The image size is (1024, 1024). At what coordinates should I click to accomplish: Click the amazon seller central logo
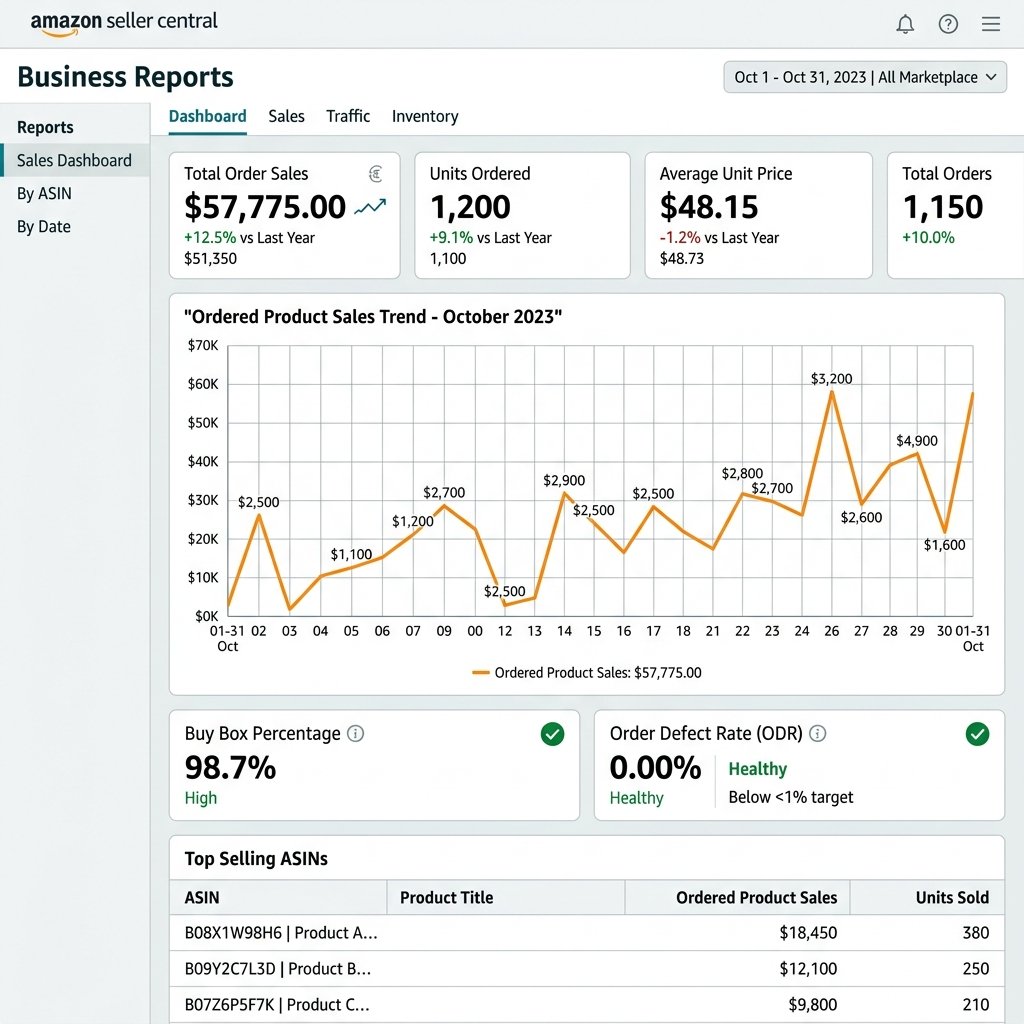pyautogui.click(x=124, y=23)
